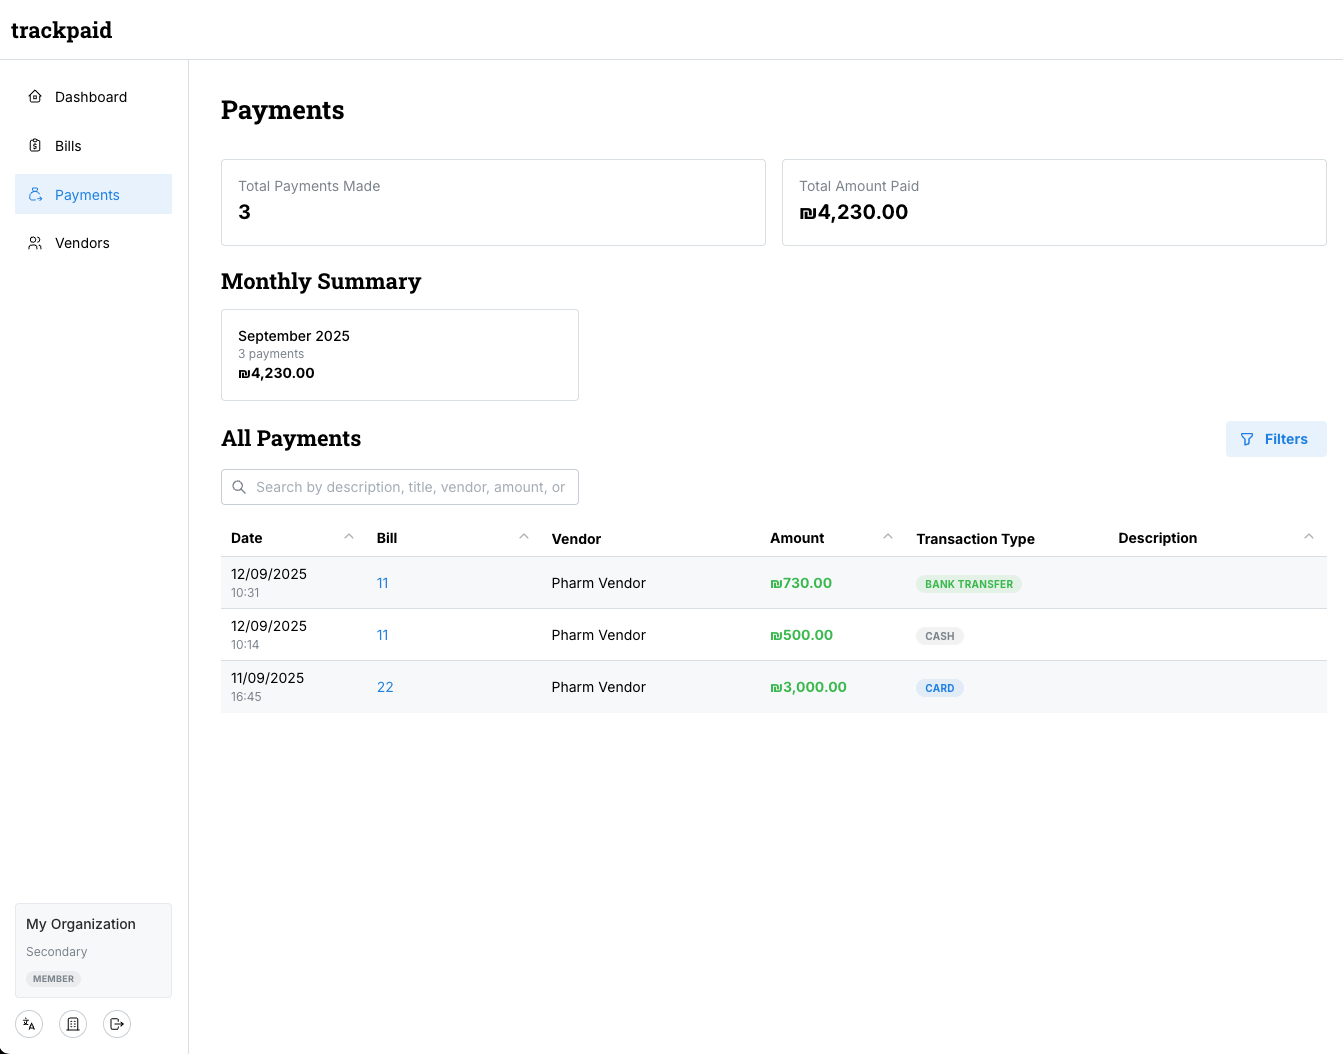This screenshot has width=1343, height=1054.
Task: Select the September 2025 monthly summary card
Action: click(x=399, y=355)
